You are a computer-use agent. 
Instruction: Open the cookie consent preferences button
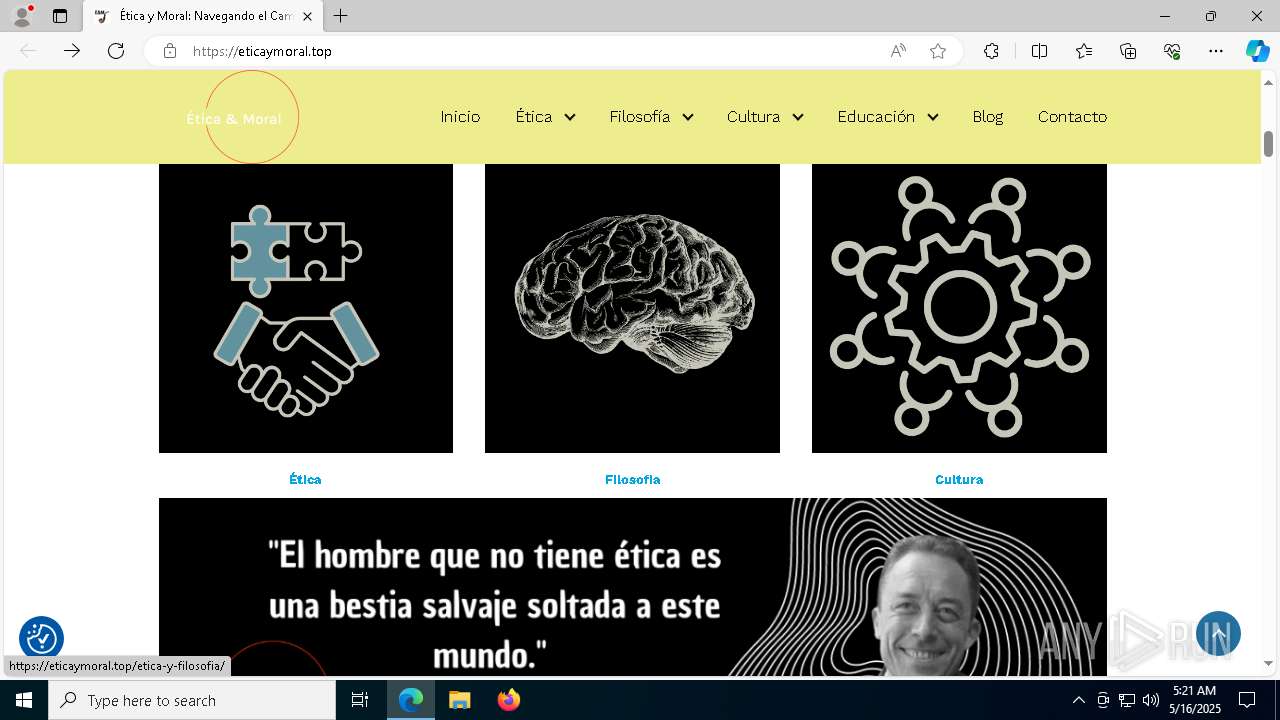click(41, 638)
